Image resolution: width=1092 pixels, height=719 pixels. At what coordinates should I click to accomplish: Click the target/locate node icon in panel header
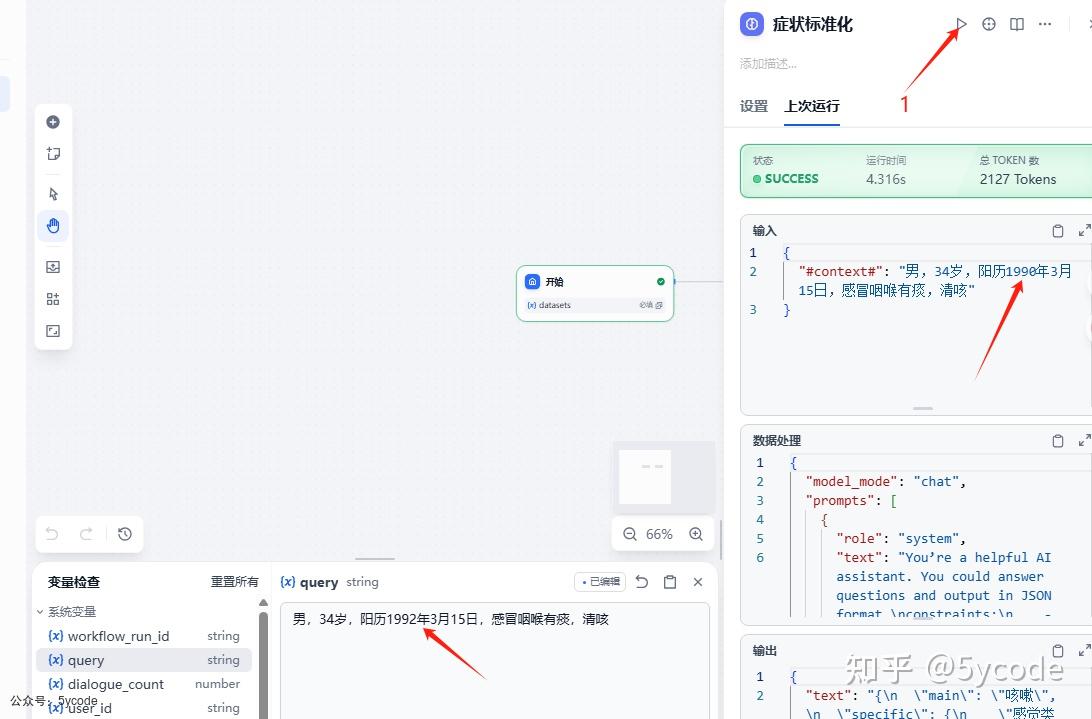pos(989,24)
